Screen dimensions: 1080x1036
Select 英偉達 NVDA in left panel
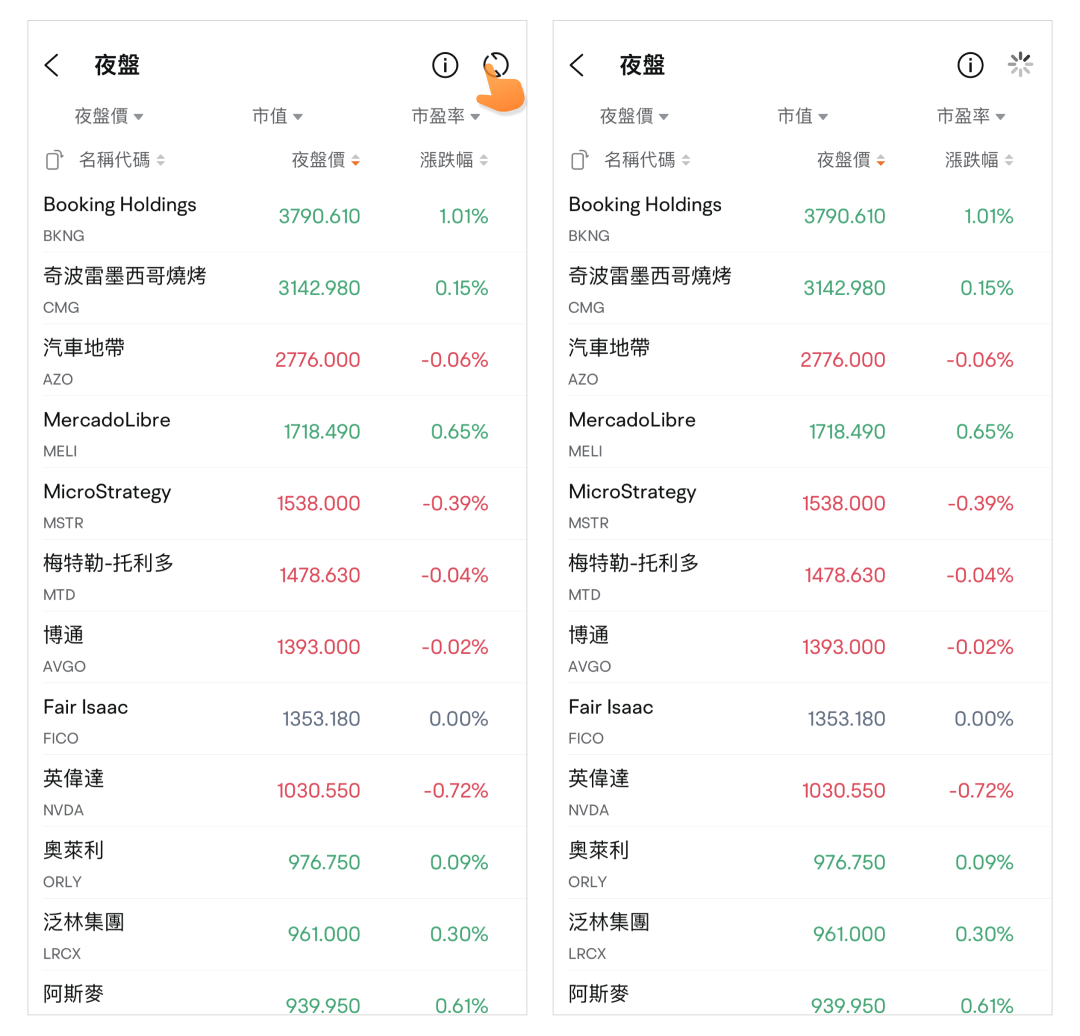pos(74,791)
